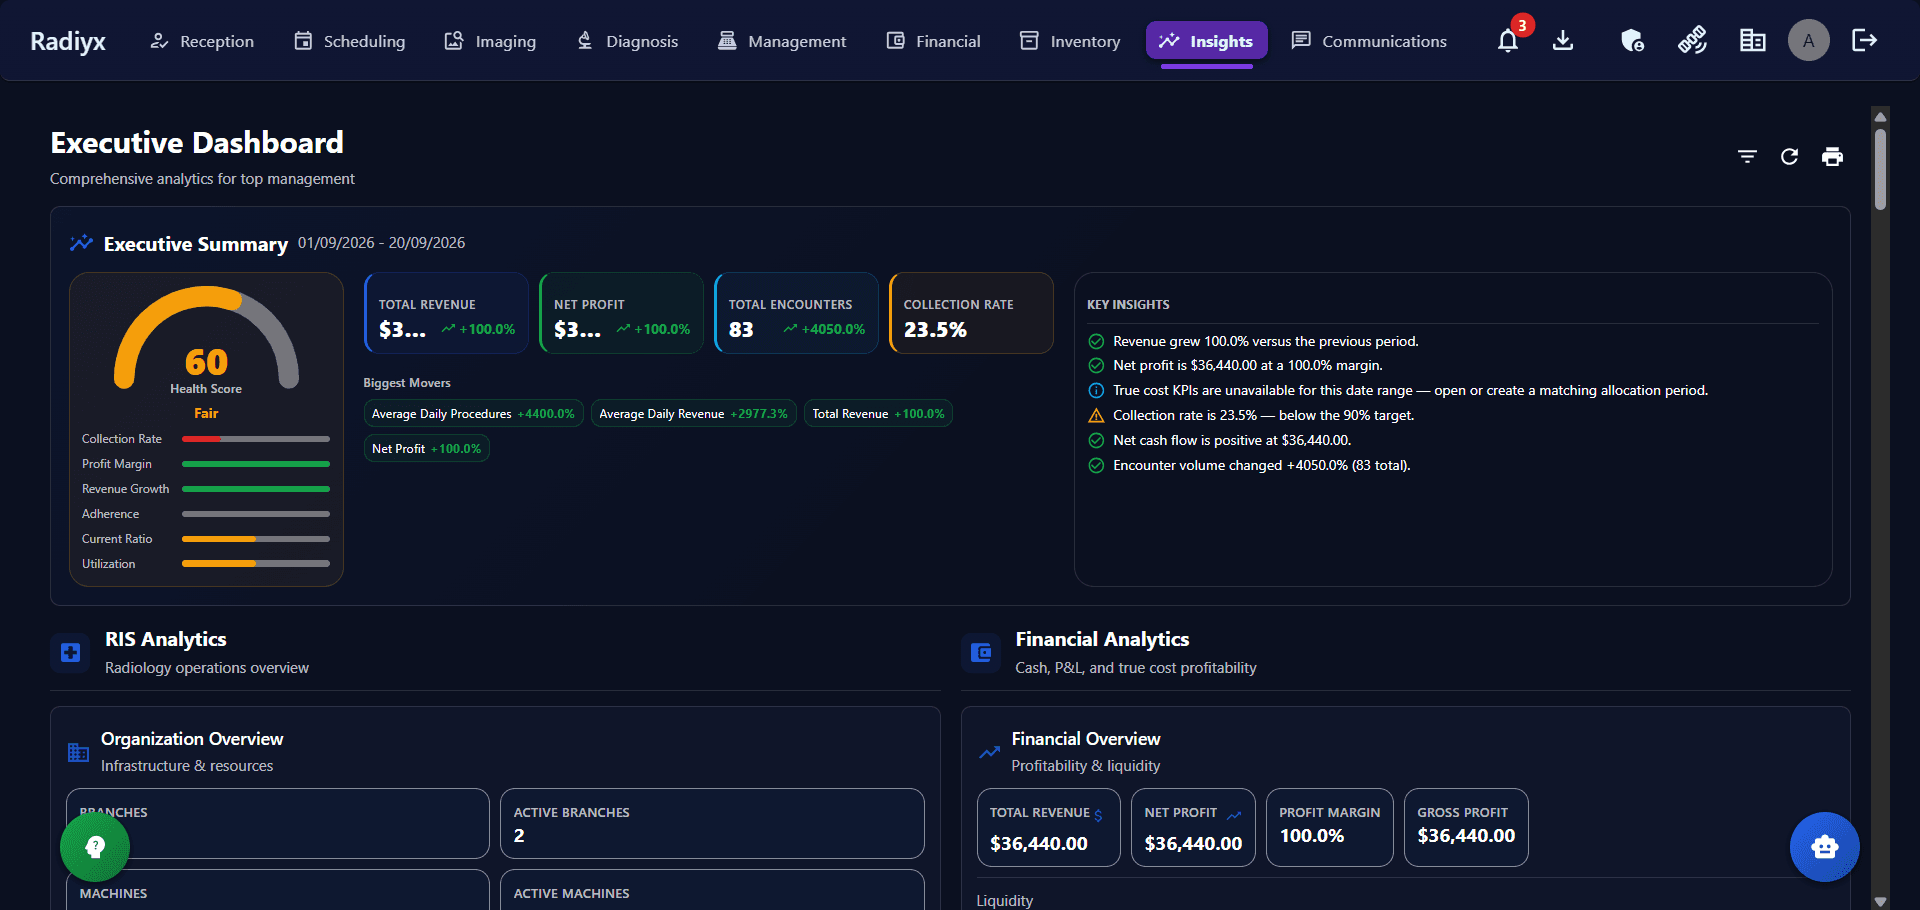Viewport: 1920px width, 910px height.
Task: Open the building branches icon in the top bar
Action: coord(1752,41)
